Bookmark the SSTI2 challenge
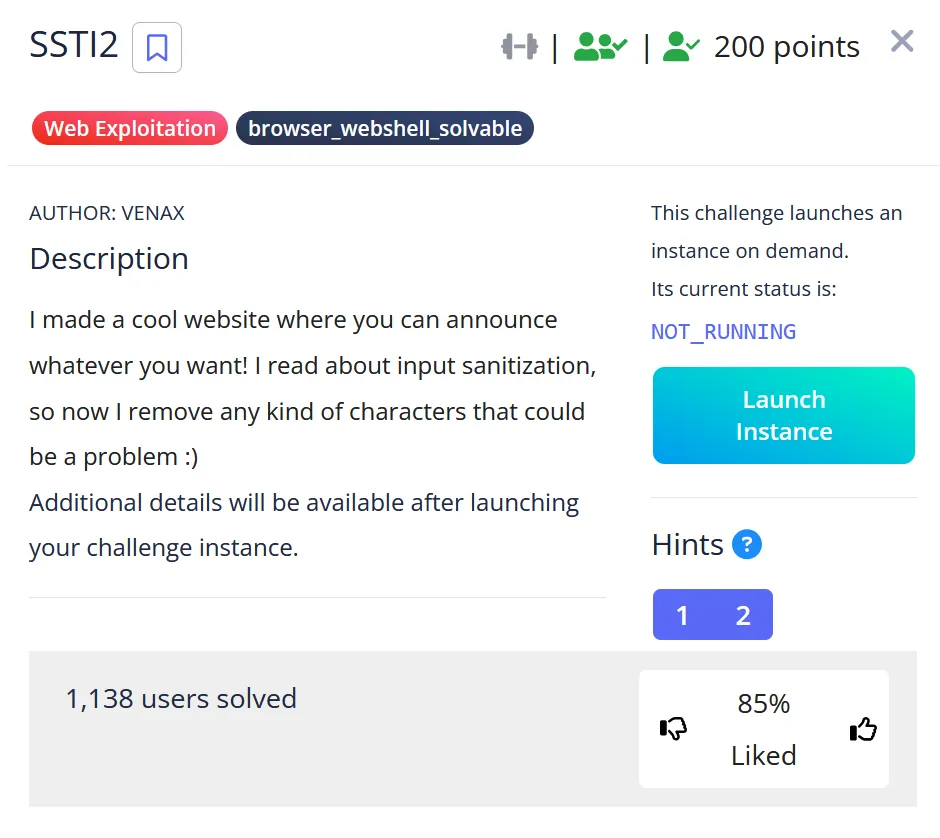The width and height of the screenshot is (940, 838). click(157, 47)
